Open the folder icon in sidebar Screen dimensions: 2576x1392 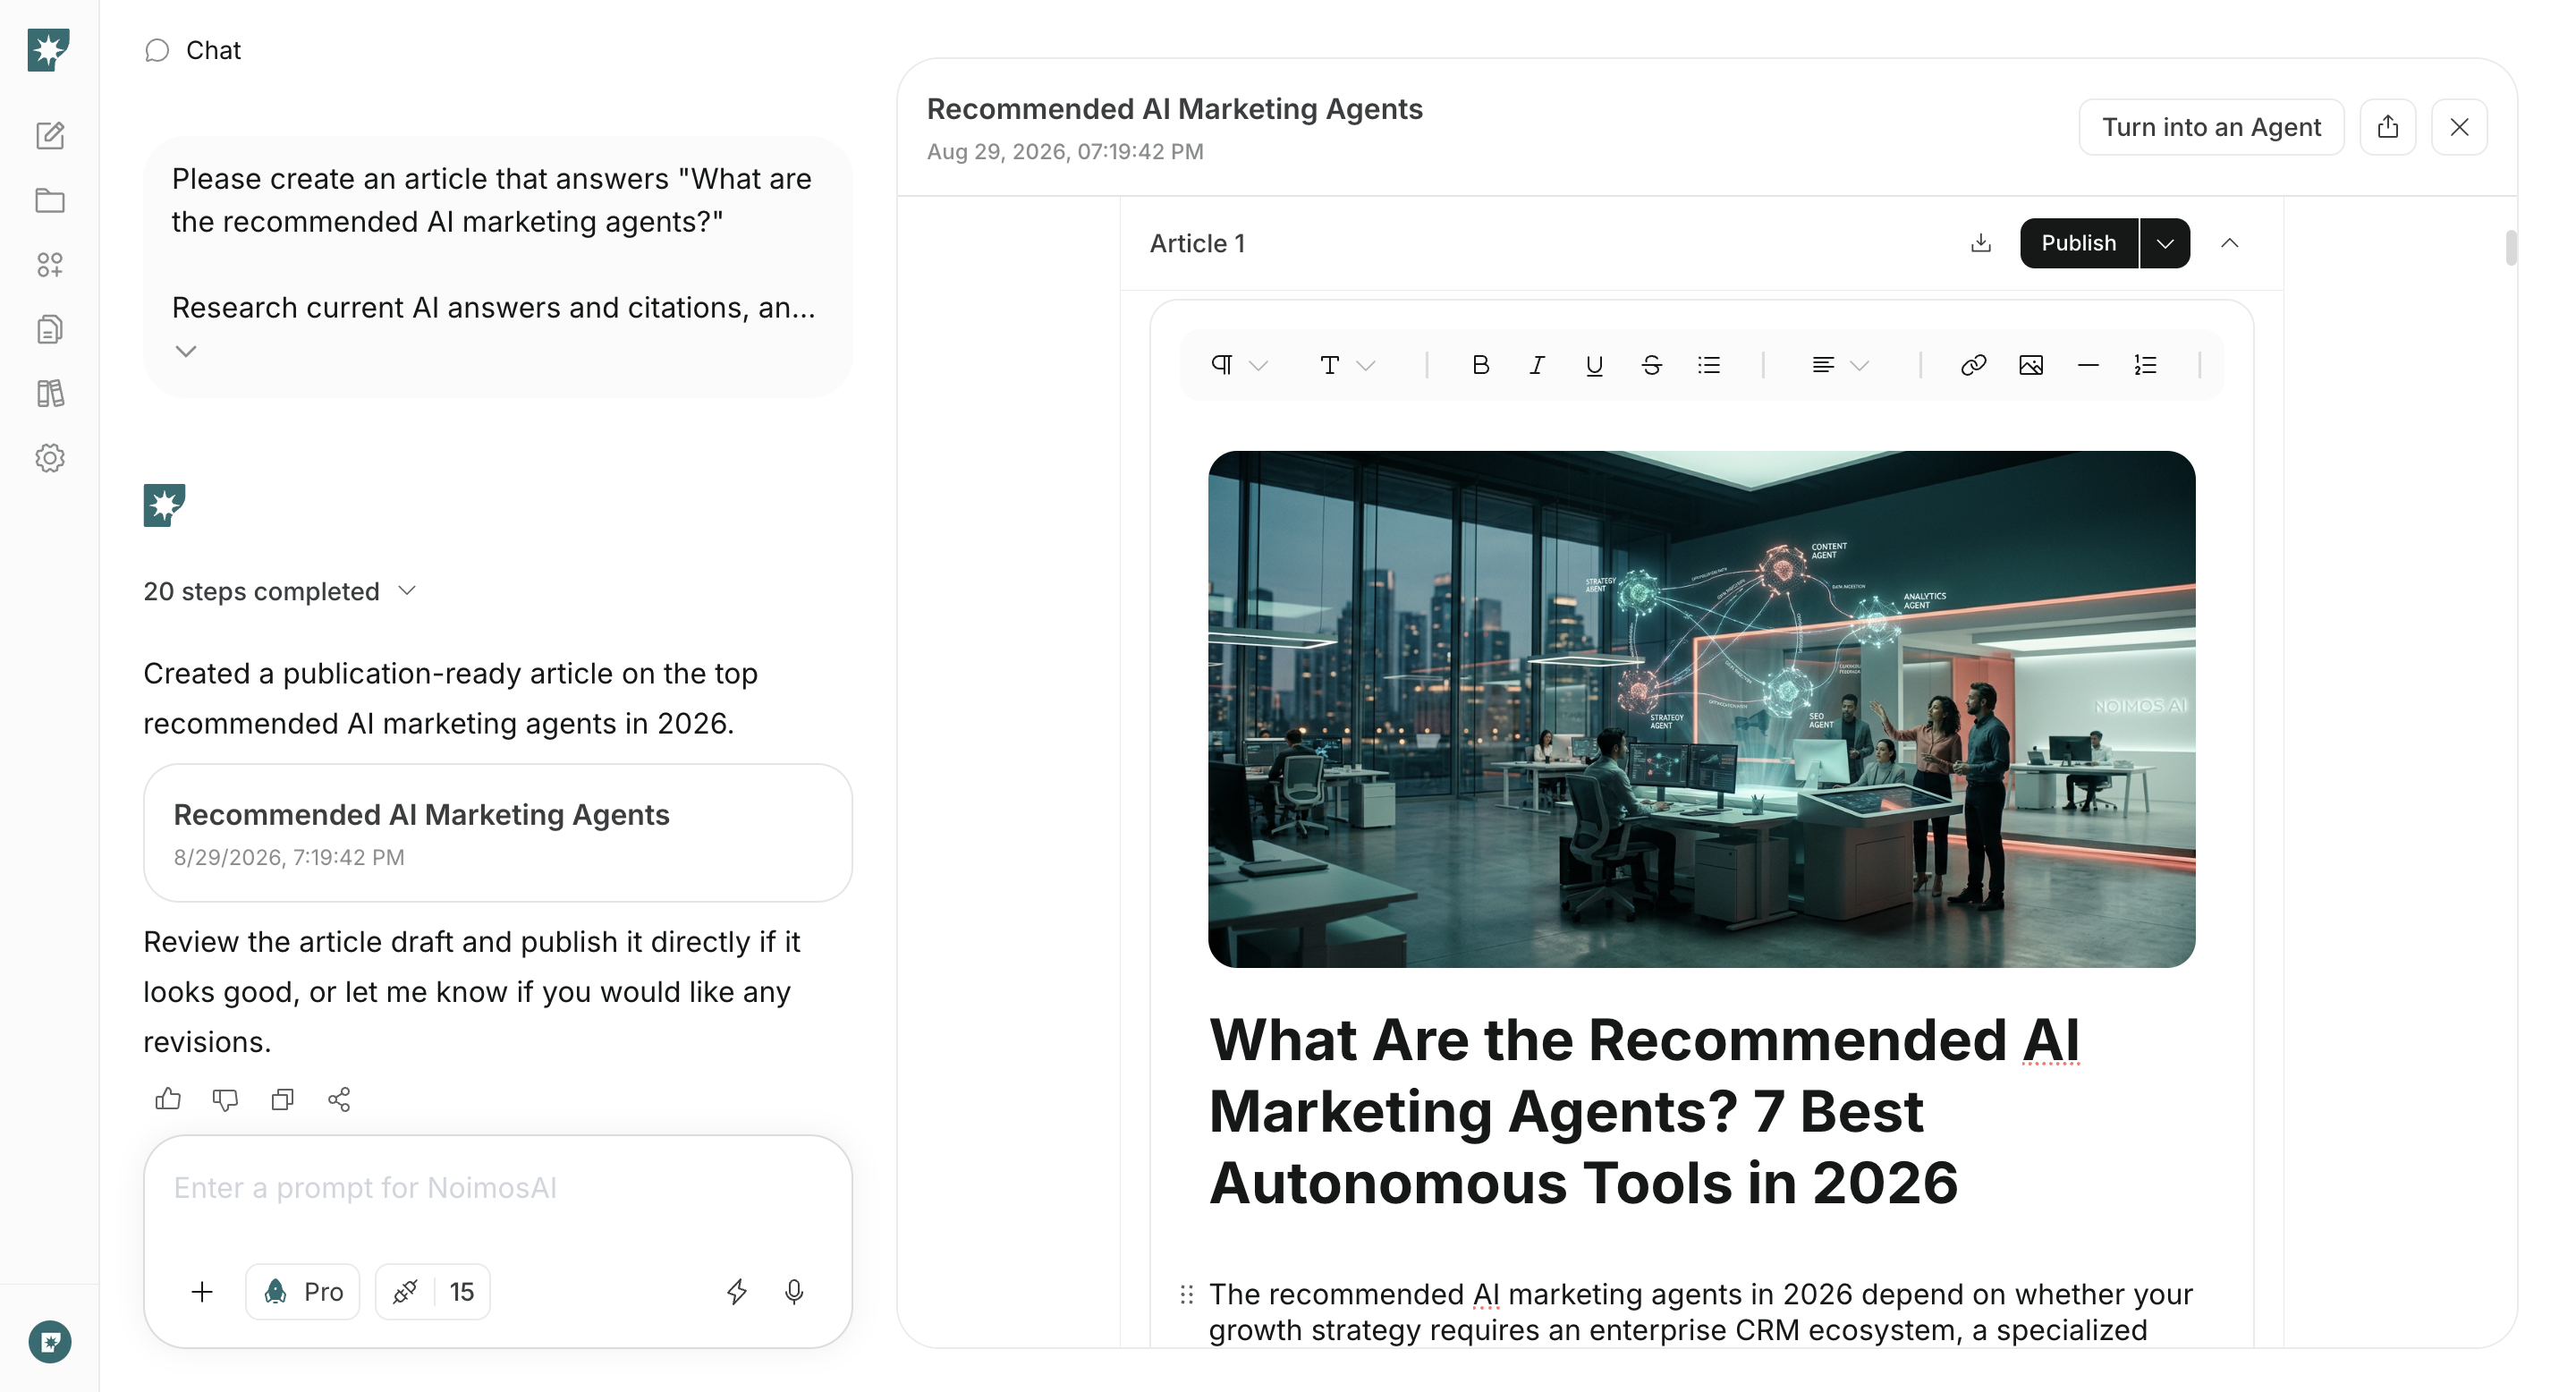click(50, 200)
